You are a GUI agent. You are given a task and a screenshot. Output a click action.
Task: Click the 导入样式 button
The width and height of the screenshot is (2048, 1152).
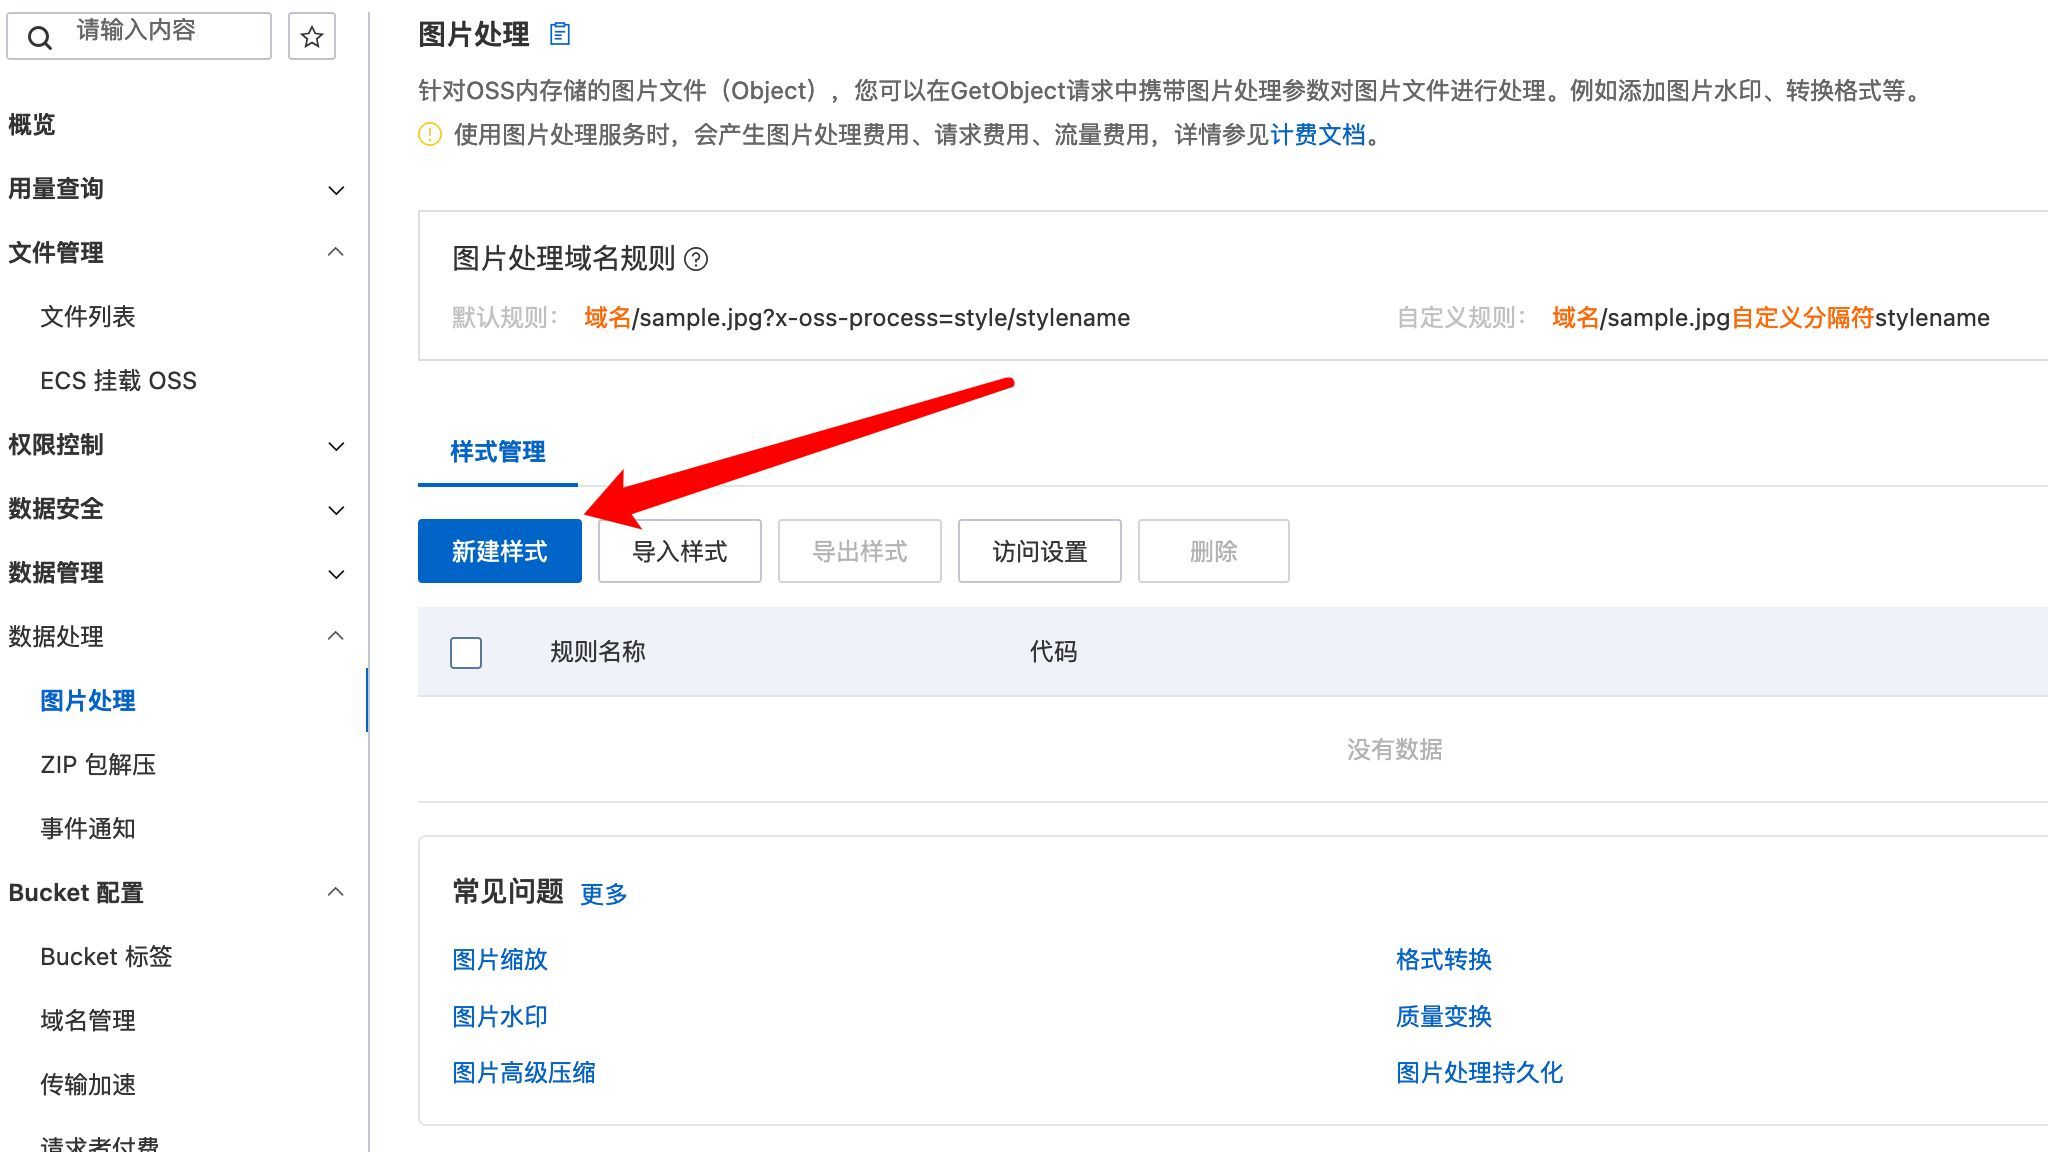(x=680, y=551)
